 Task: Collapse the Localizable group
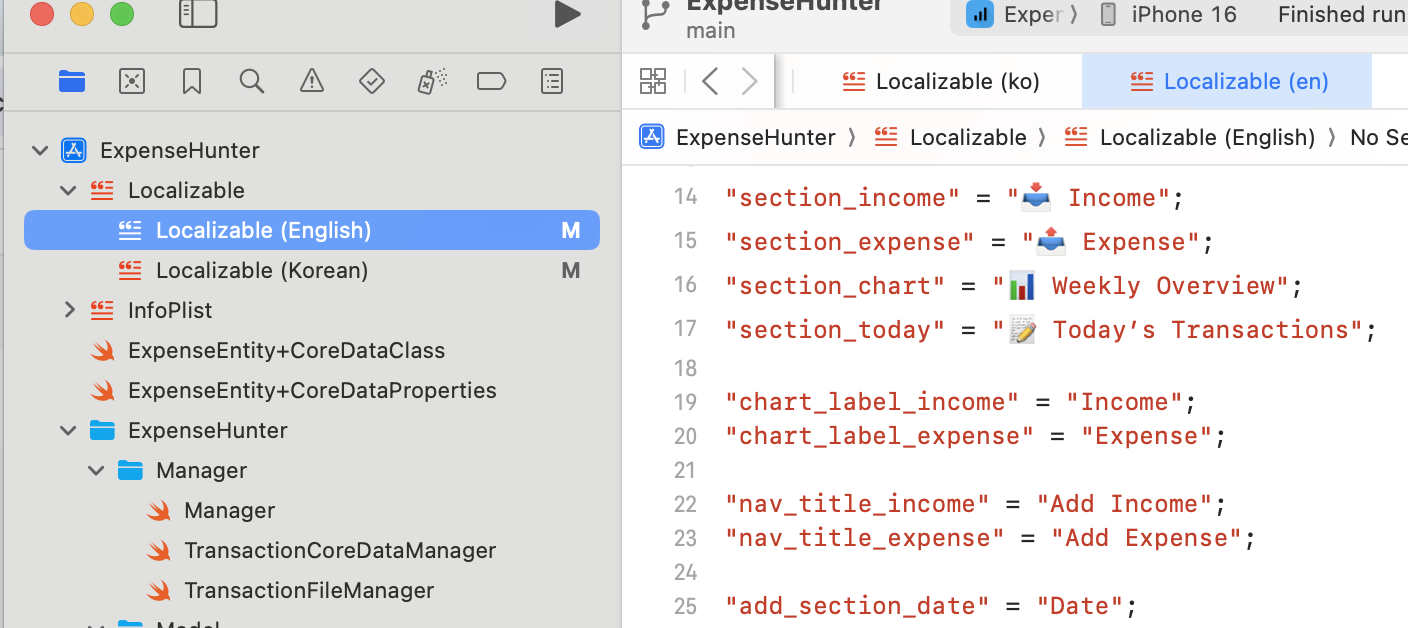click(x=68, y=191)
